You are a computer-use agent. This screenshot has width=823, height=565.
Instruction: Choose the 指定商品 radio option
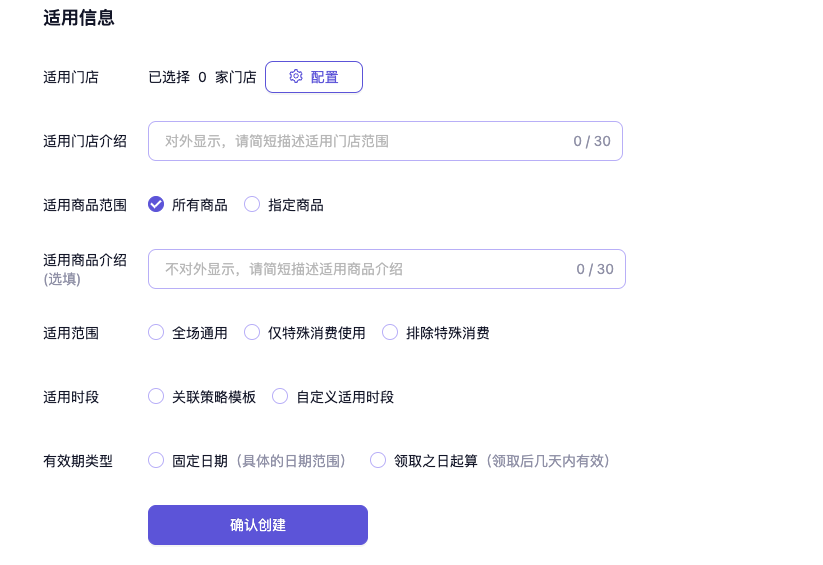tap(252, 205)
